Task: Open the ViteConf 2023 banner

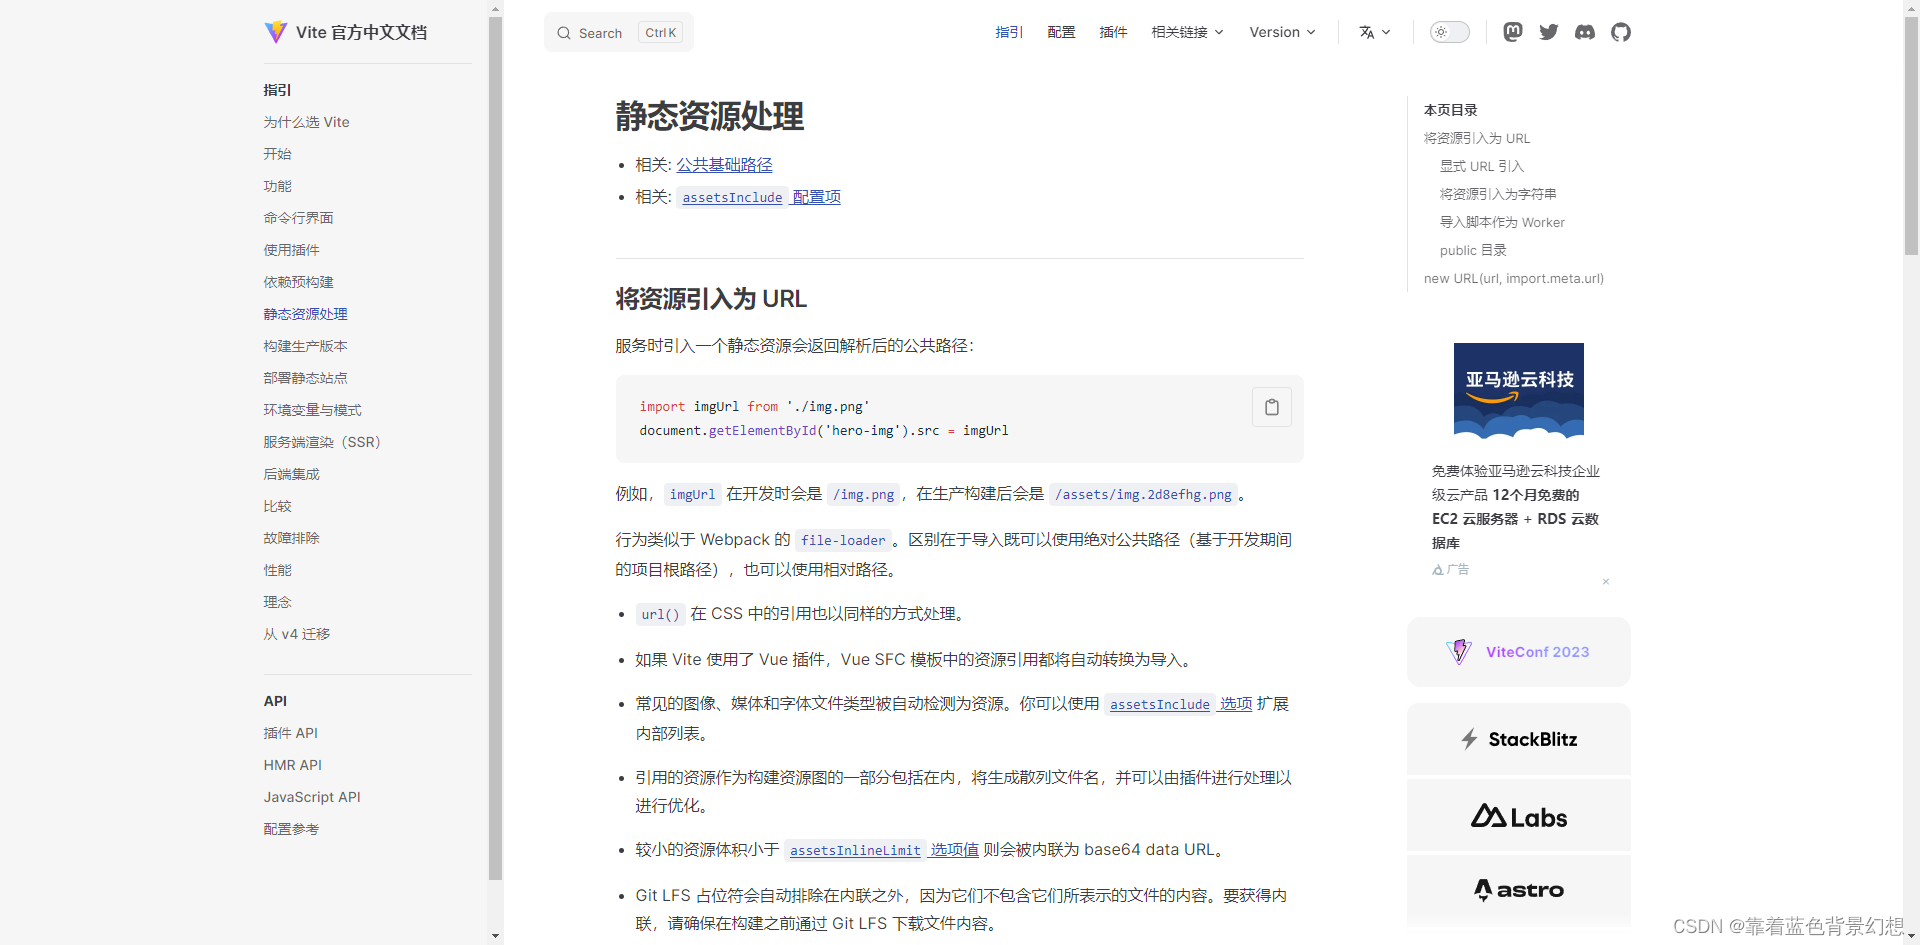Action: point(1519,652)
